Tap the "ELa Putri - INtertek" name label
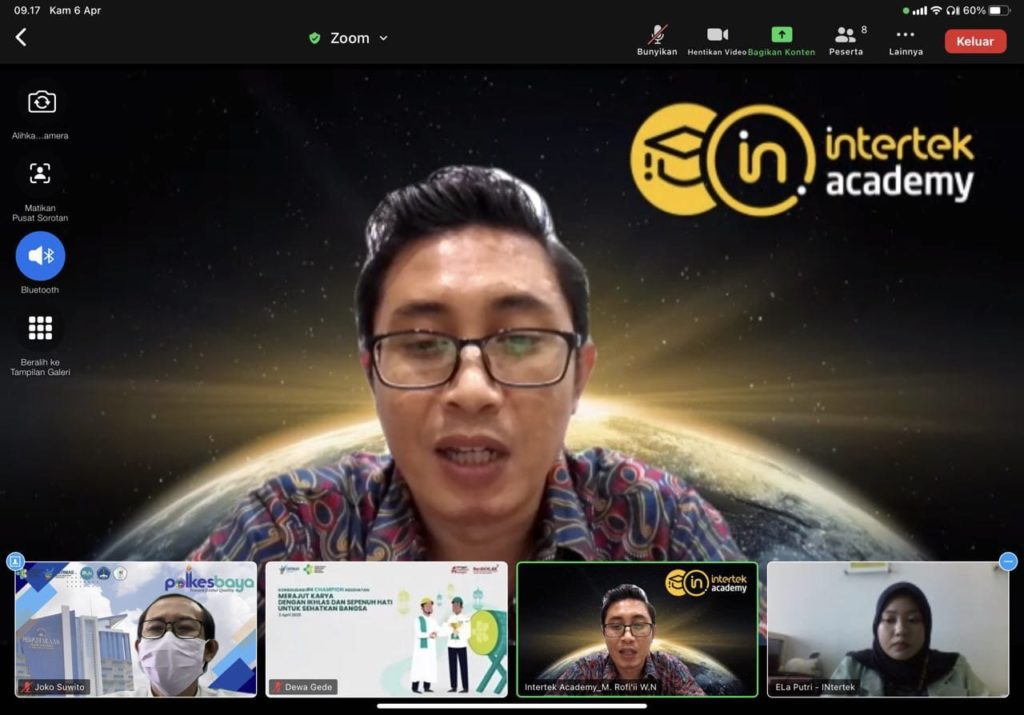Viewport: 1024px width, 715px height. tap(815, 687)
